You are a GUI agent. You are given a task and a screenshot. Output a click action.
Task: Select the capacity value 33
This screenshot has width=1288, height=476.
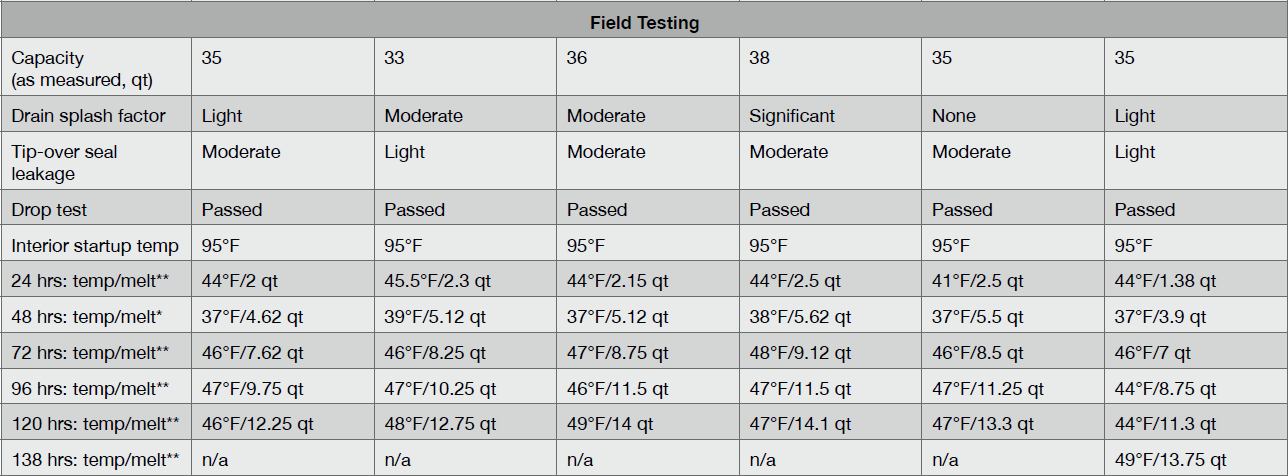tap(394, 58)
